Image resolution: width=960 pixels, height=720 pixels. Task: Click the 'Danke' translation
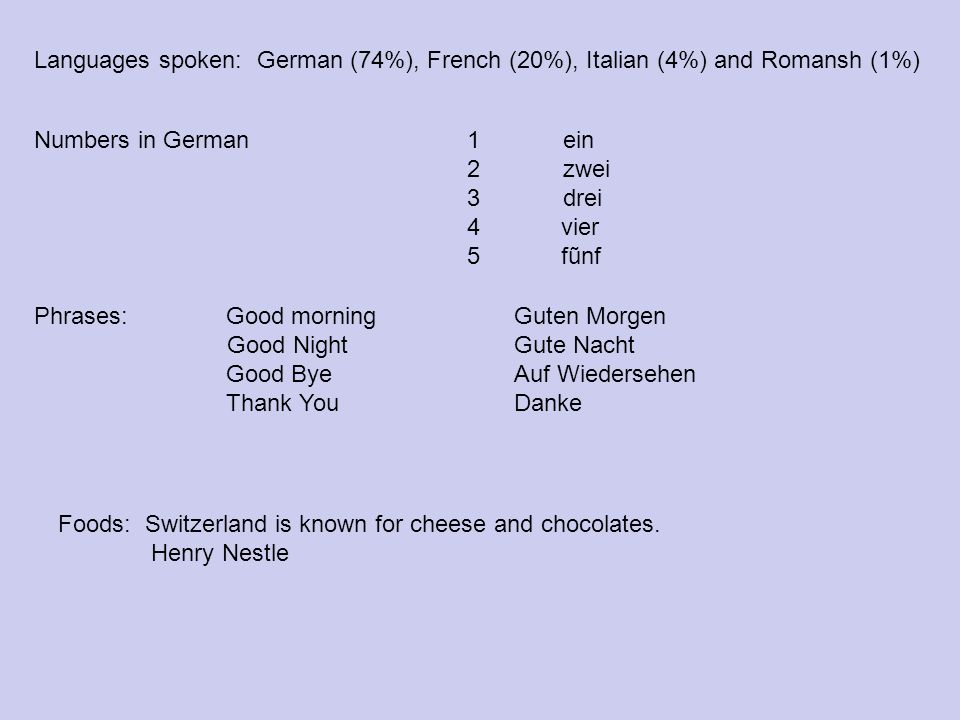click(548, 403)
